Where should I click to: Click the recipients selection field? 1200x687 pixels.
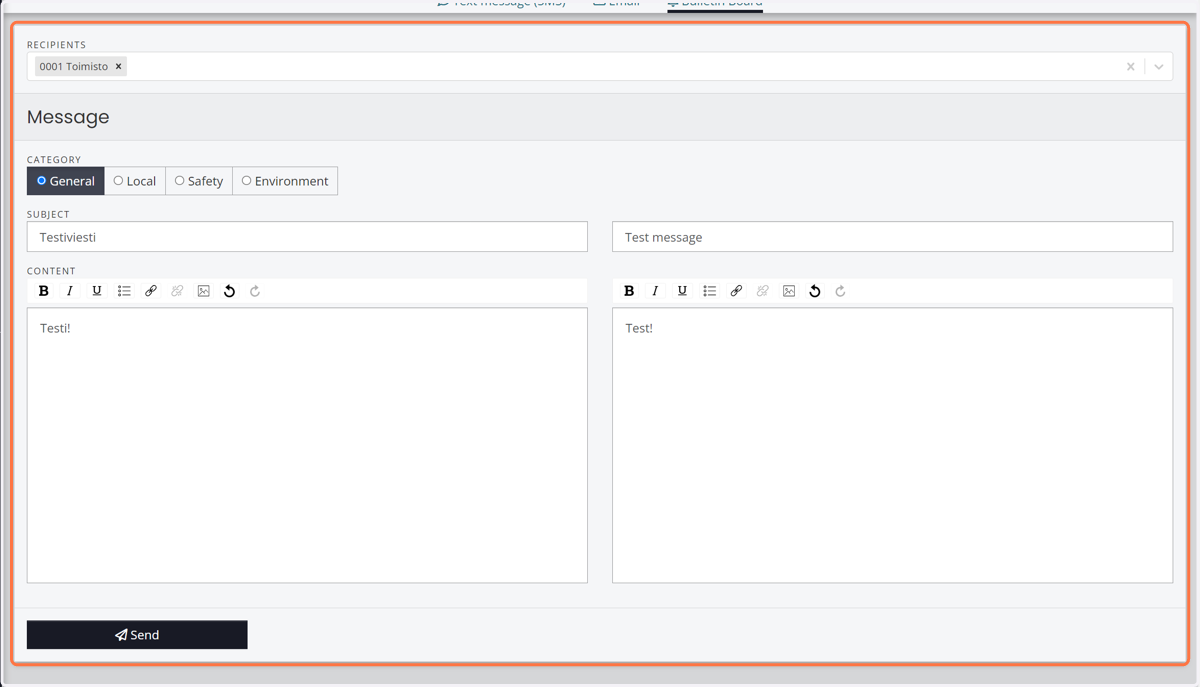pos(600,66)
